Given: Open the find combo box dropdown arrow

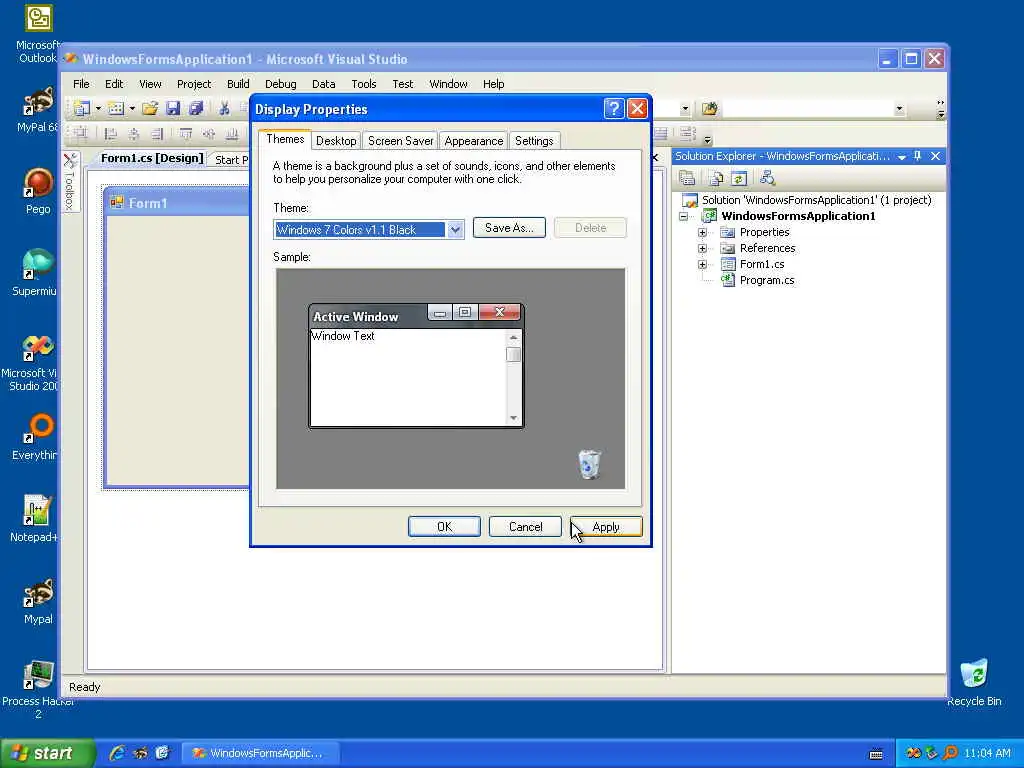Looking at the screenshot, I should click(x=899, y=108).
